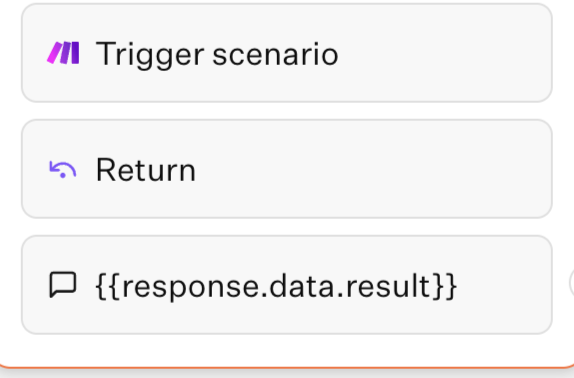Image resolution: width=574 pixels, height=378 pixels.
Task: Click the closing braces of response variable
Action: coord(445,286)
